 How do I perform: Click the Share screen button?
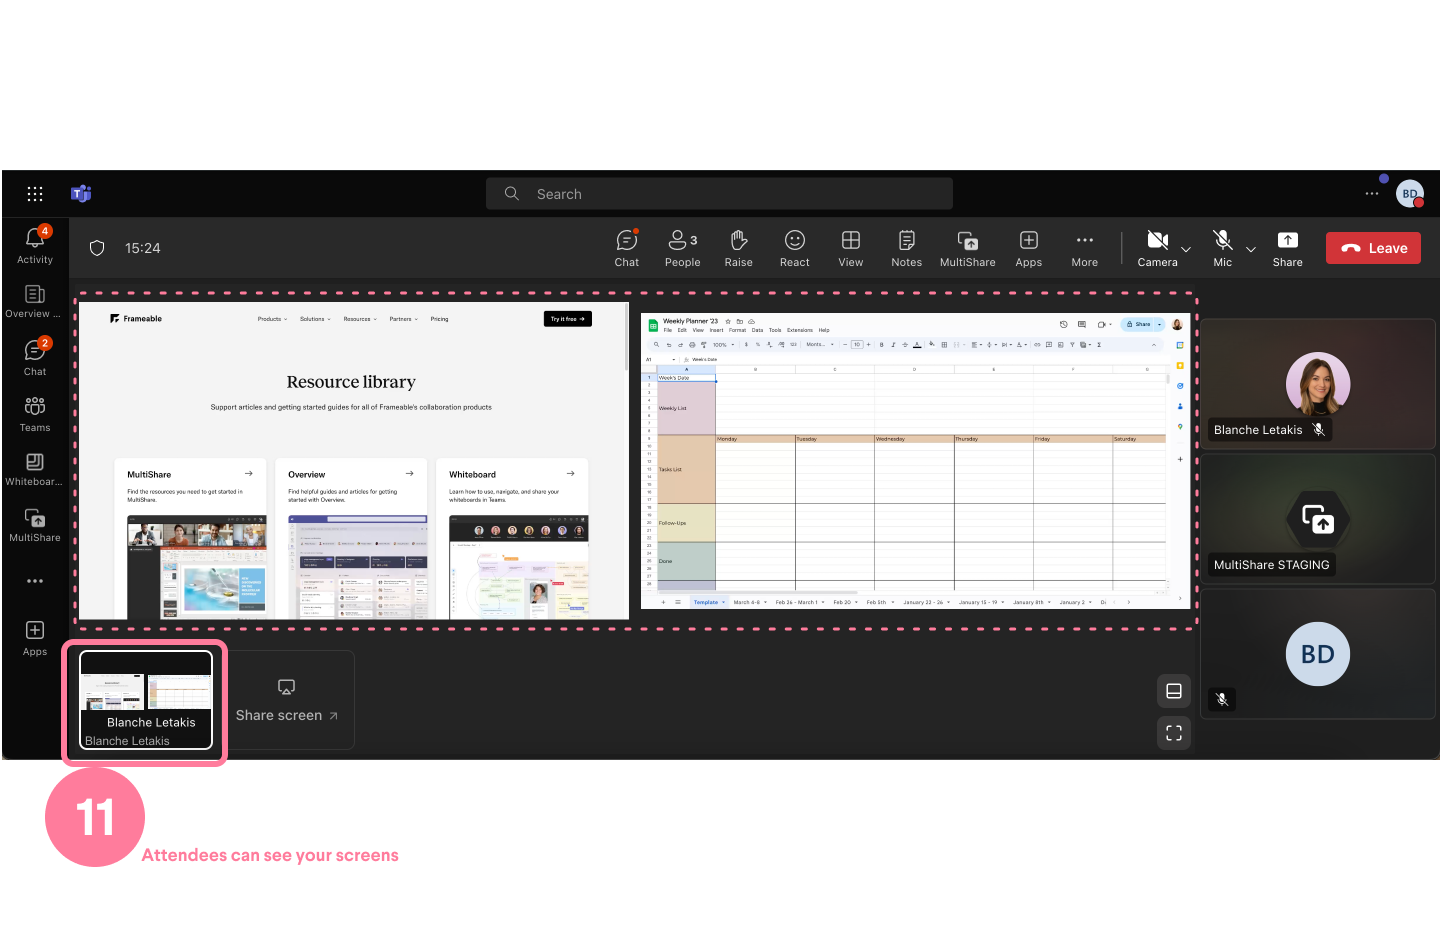[286, 700]
